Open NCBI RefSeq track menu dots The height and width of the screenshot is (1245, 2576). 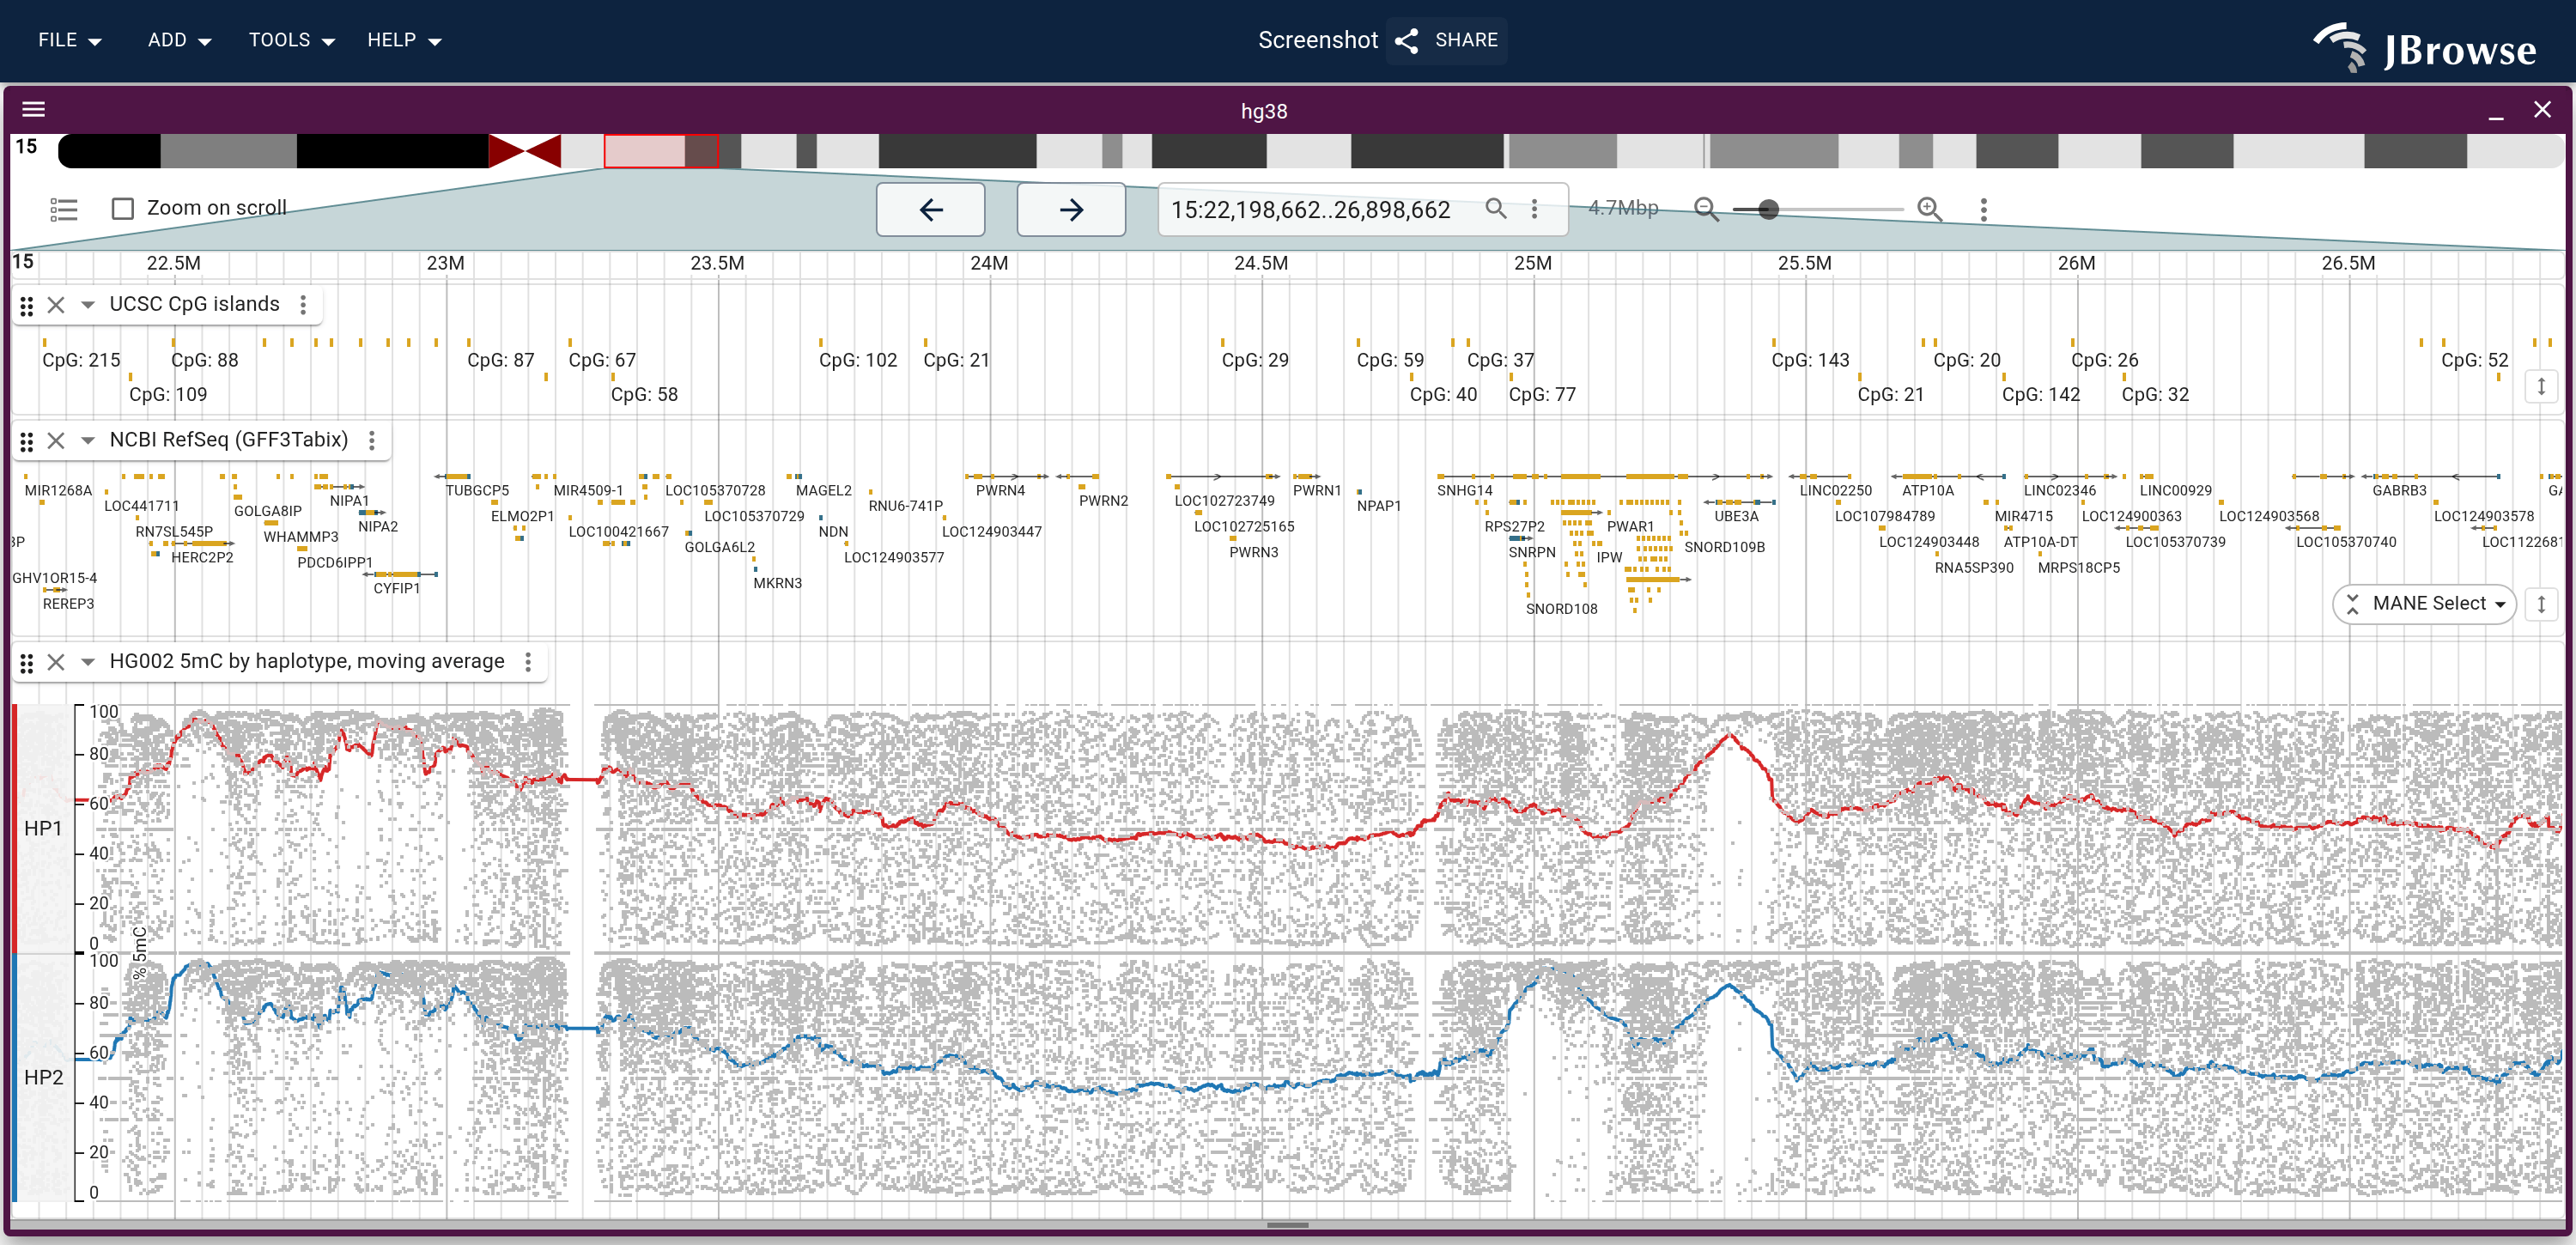pos(372,440)
